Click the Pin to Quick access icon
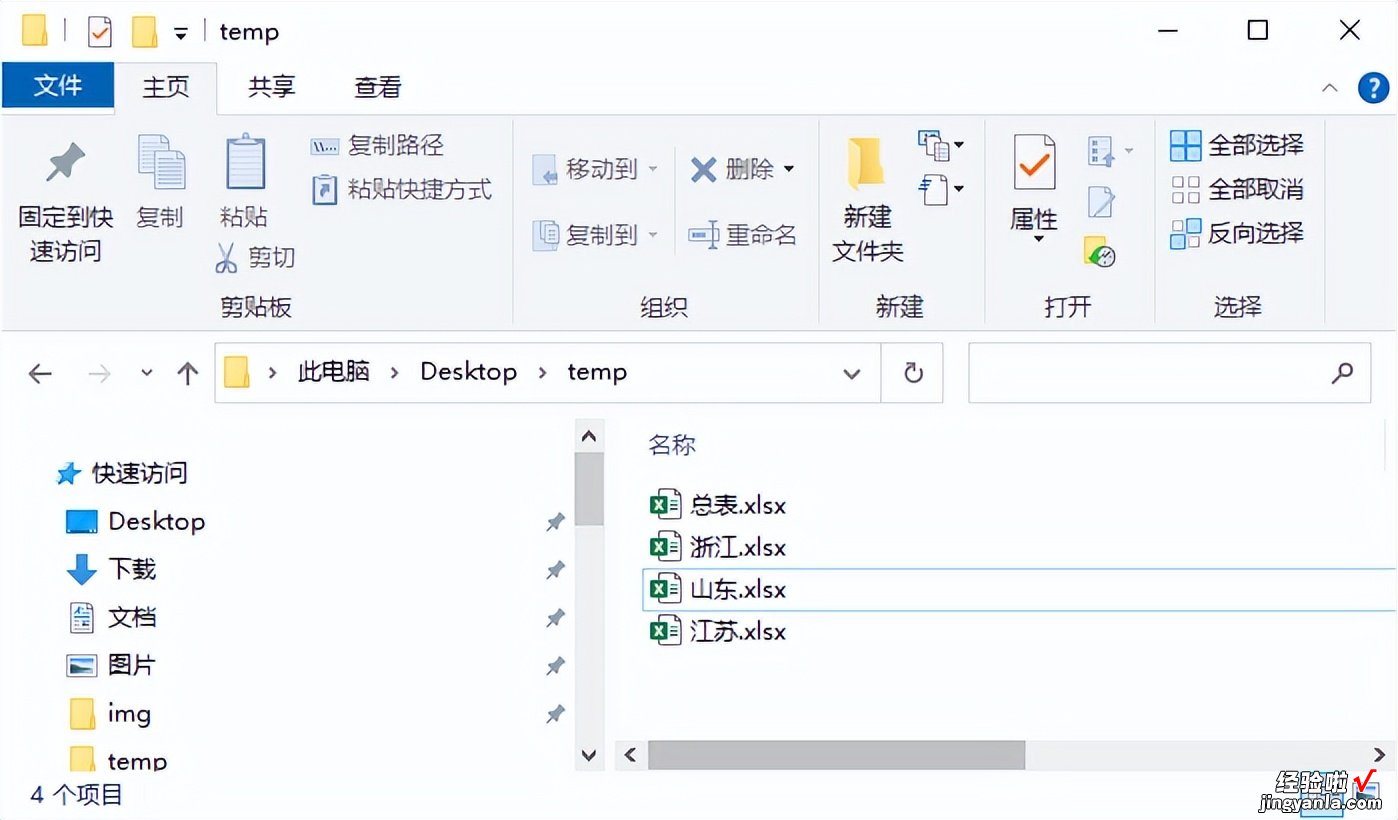Viewport: 1398px width, 820px height. point(65,164)
